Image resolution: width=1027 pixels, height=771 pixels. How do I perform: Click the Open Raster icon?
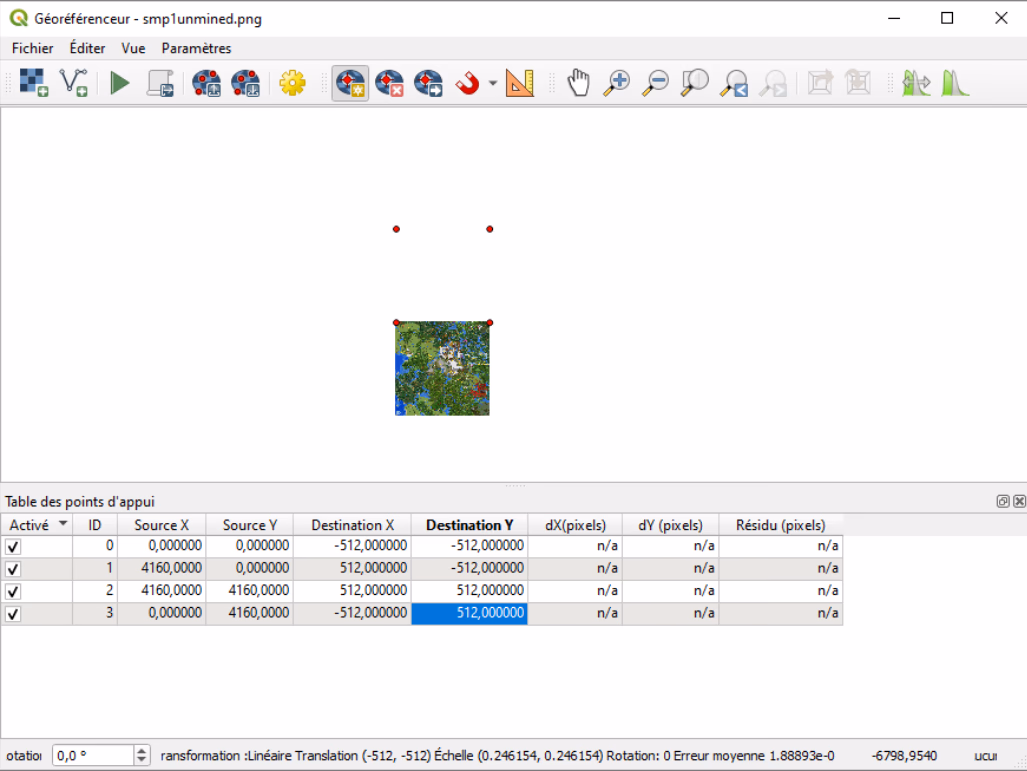[x=34, y=83]
